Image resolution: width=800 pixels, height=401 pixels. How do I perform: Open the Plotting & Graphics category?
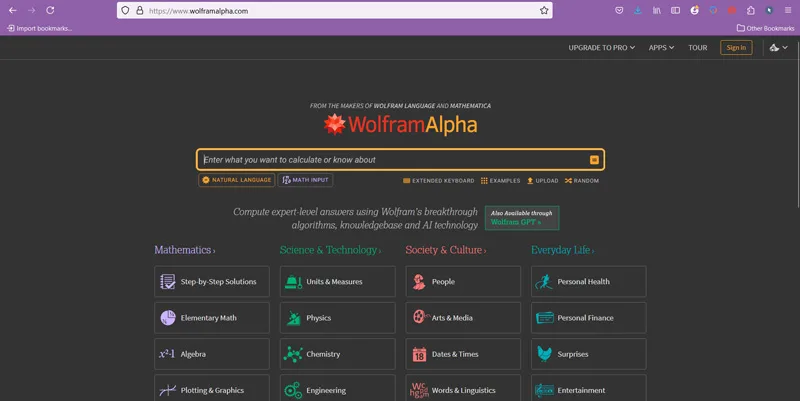click(212, 389)
